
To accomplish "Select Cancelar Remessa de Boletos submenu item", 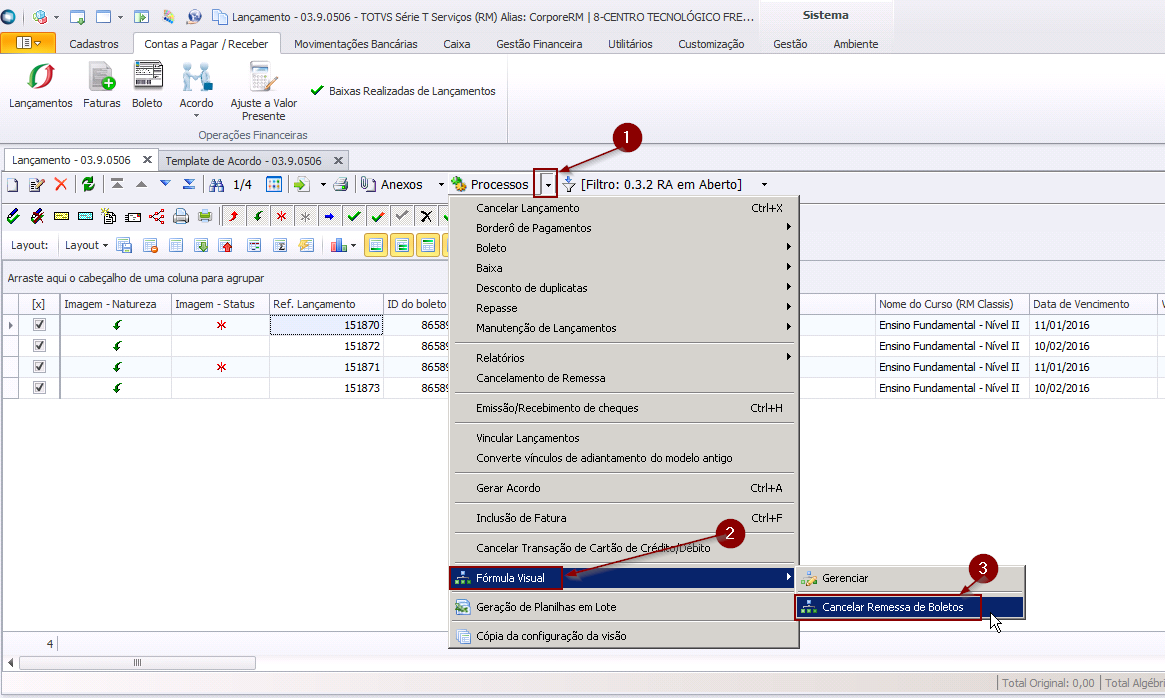I will pos(892,607).
